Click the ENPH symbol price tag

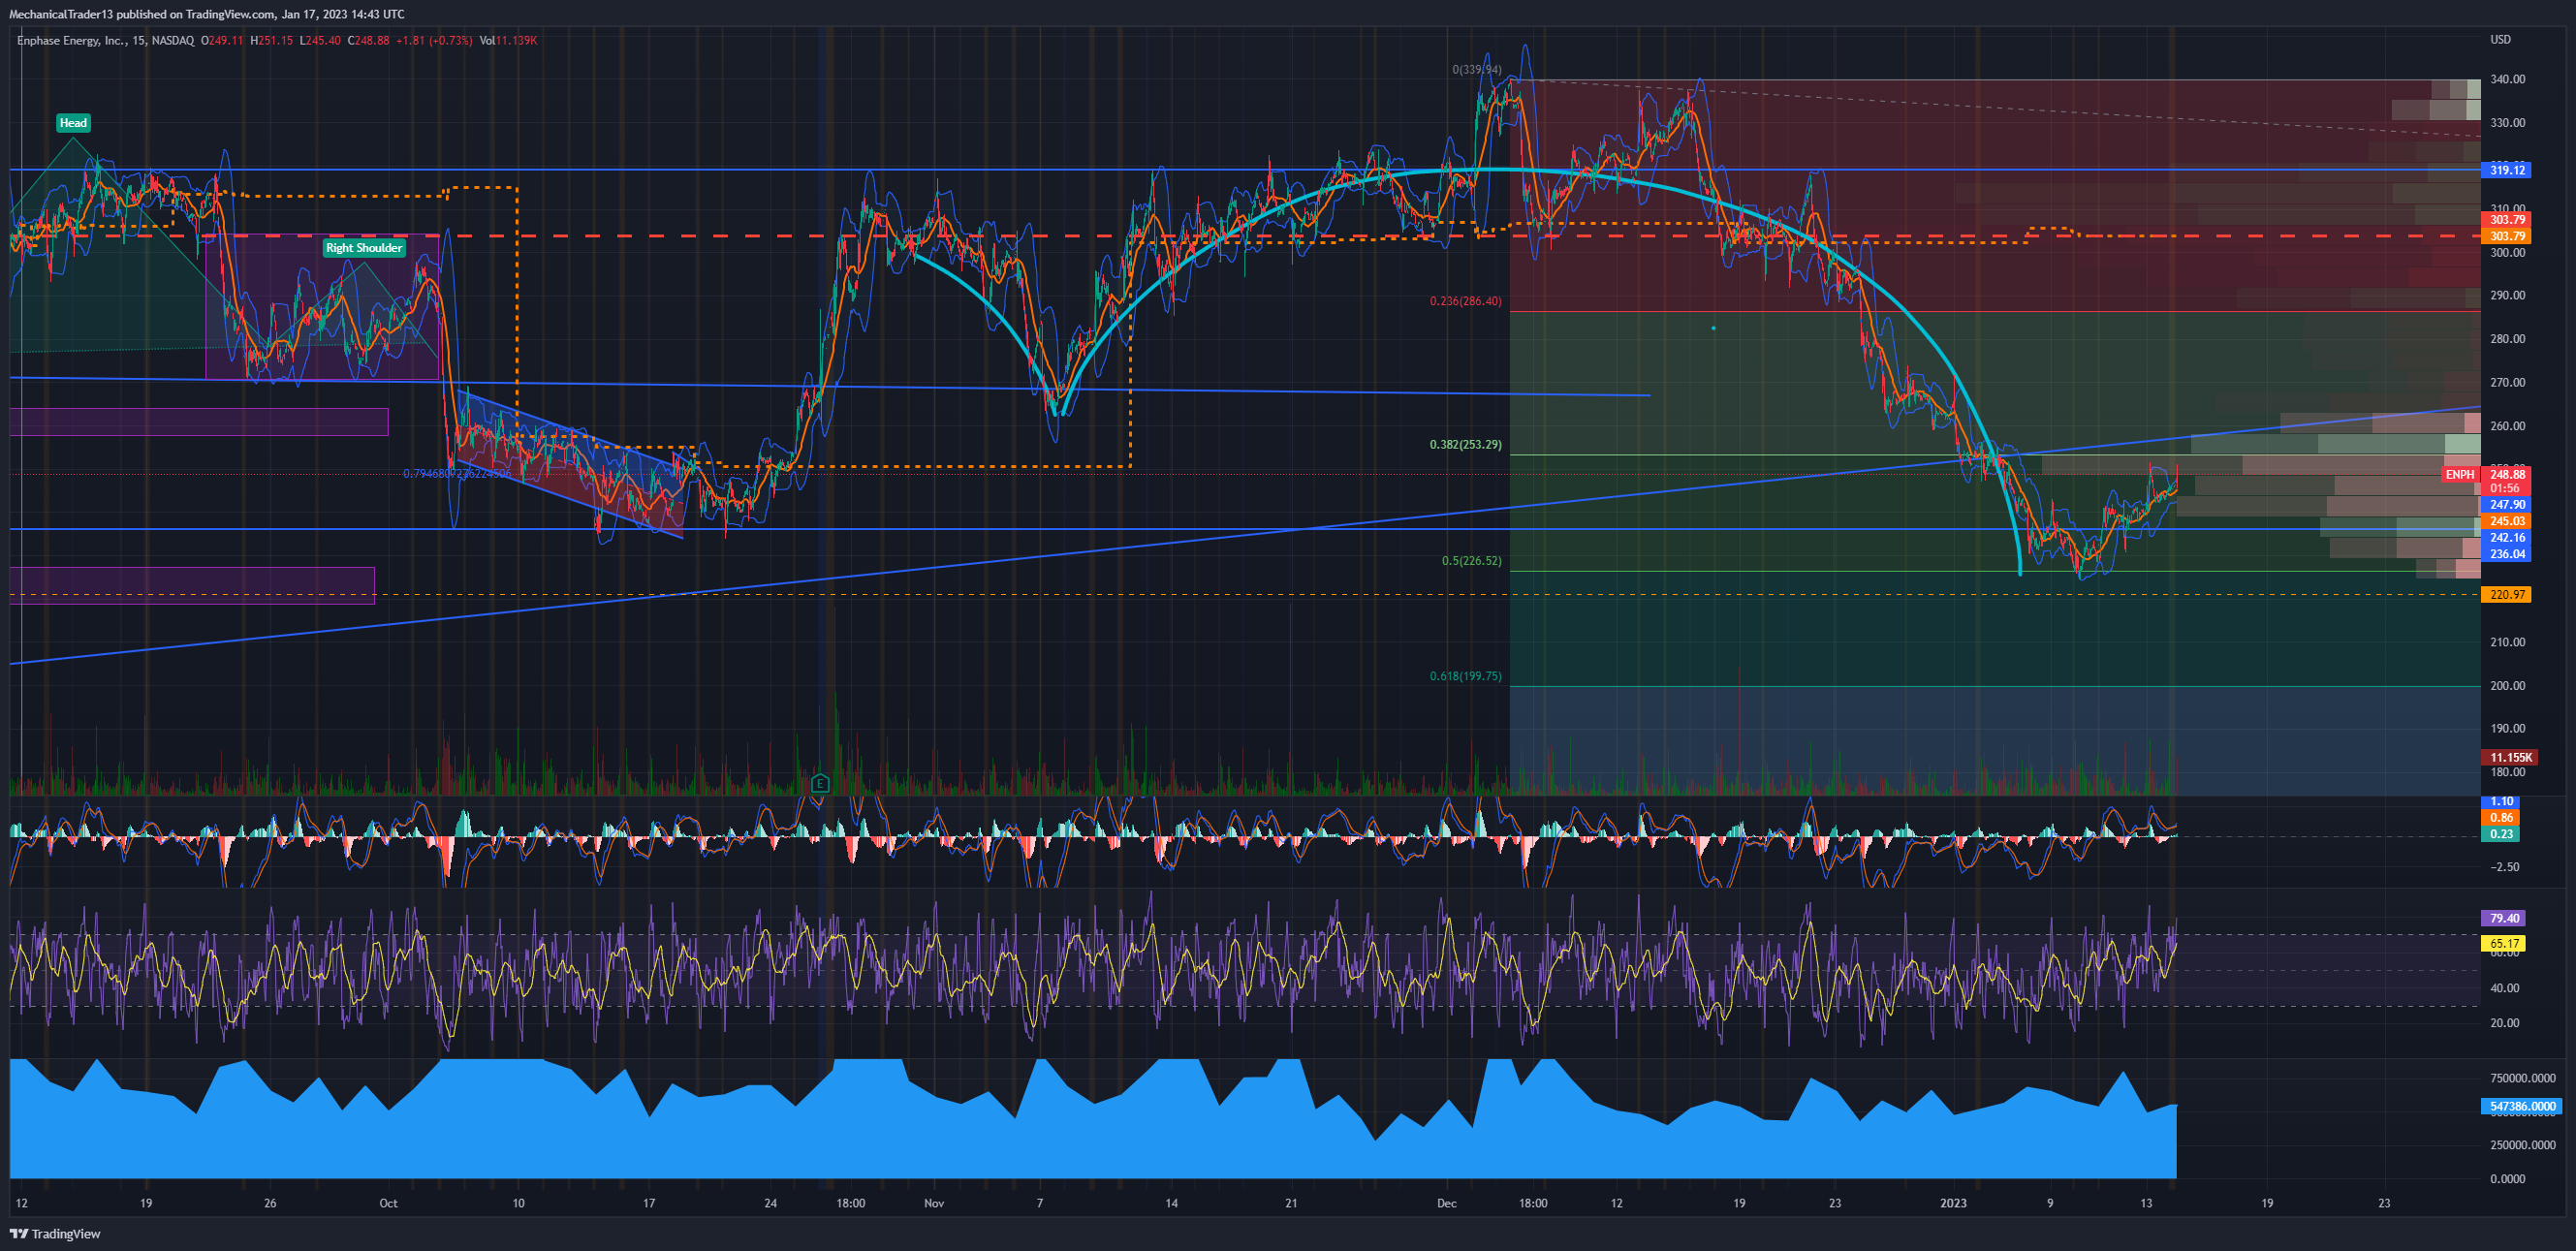click(2459, 474)
